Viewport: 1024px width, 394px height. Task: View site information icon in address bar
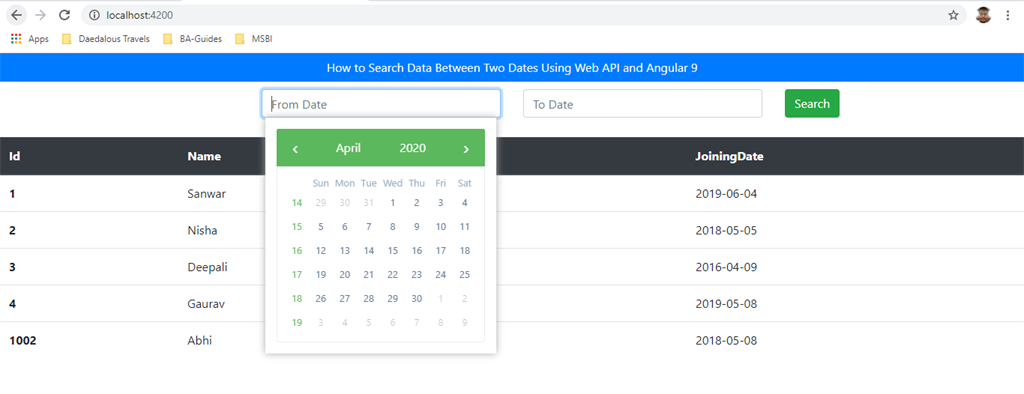click(x=94, y=15)
